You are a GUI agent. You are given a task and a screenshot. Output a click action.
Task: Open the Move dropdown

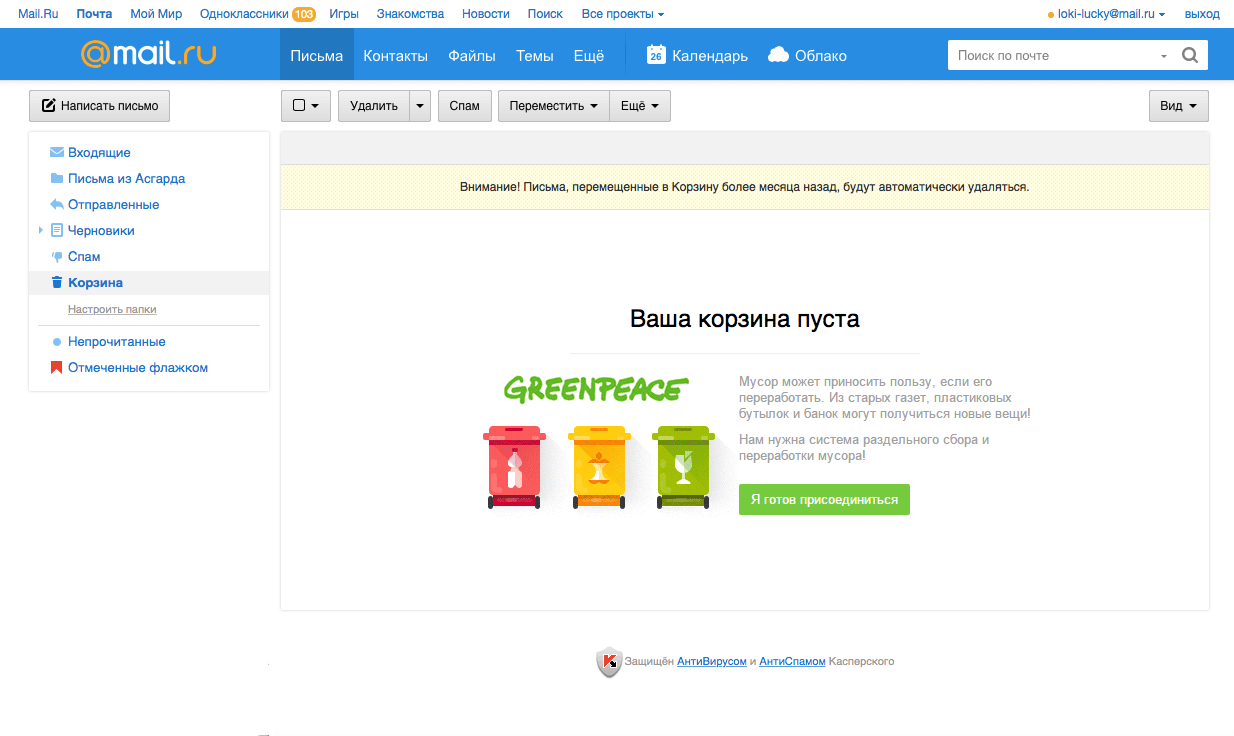point(554,106)
